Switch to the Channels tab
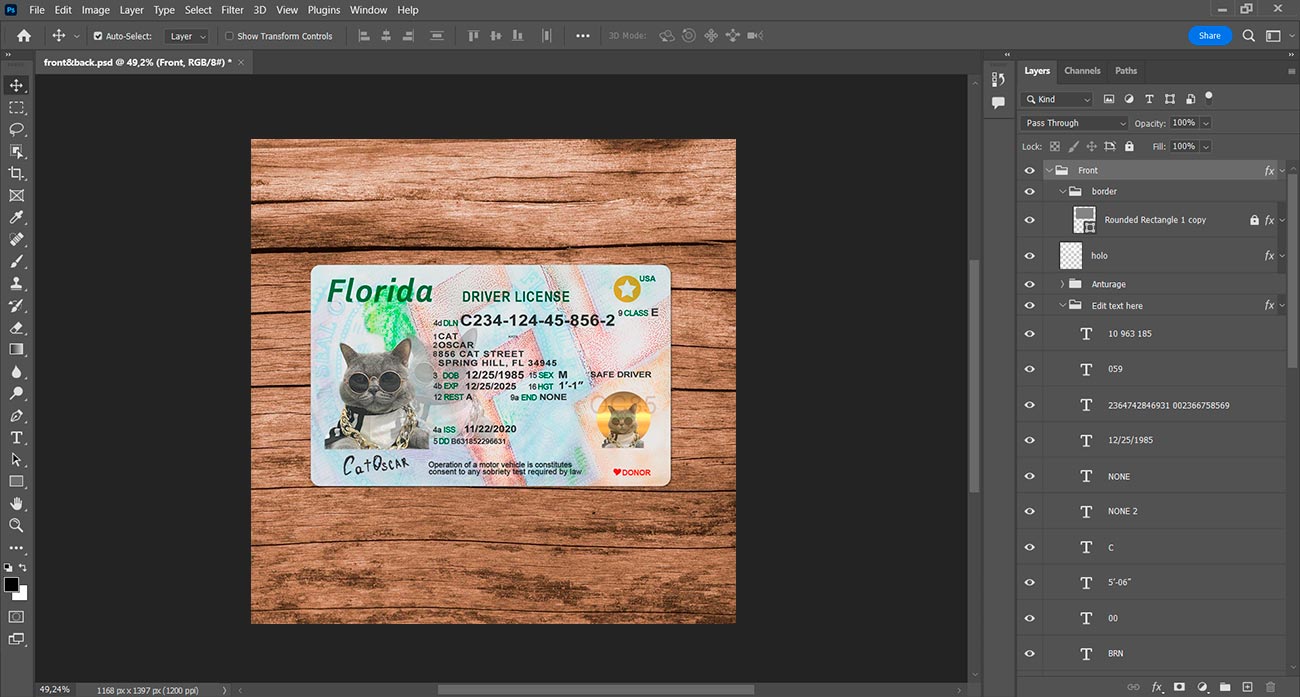Image resolution: width=1300 pixels, height=697 pixels. pos(1082,71)
